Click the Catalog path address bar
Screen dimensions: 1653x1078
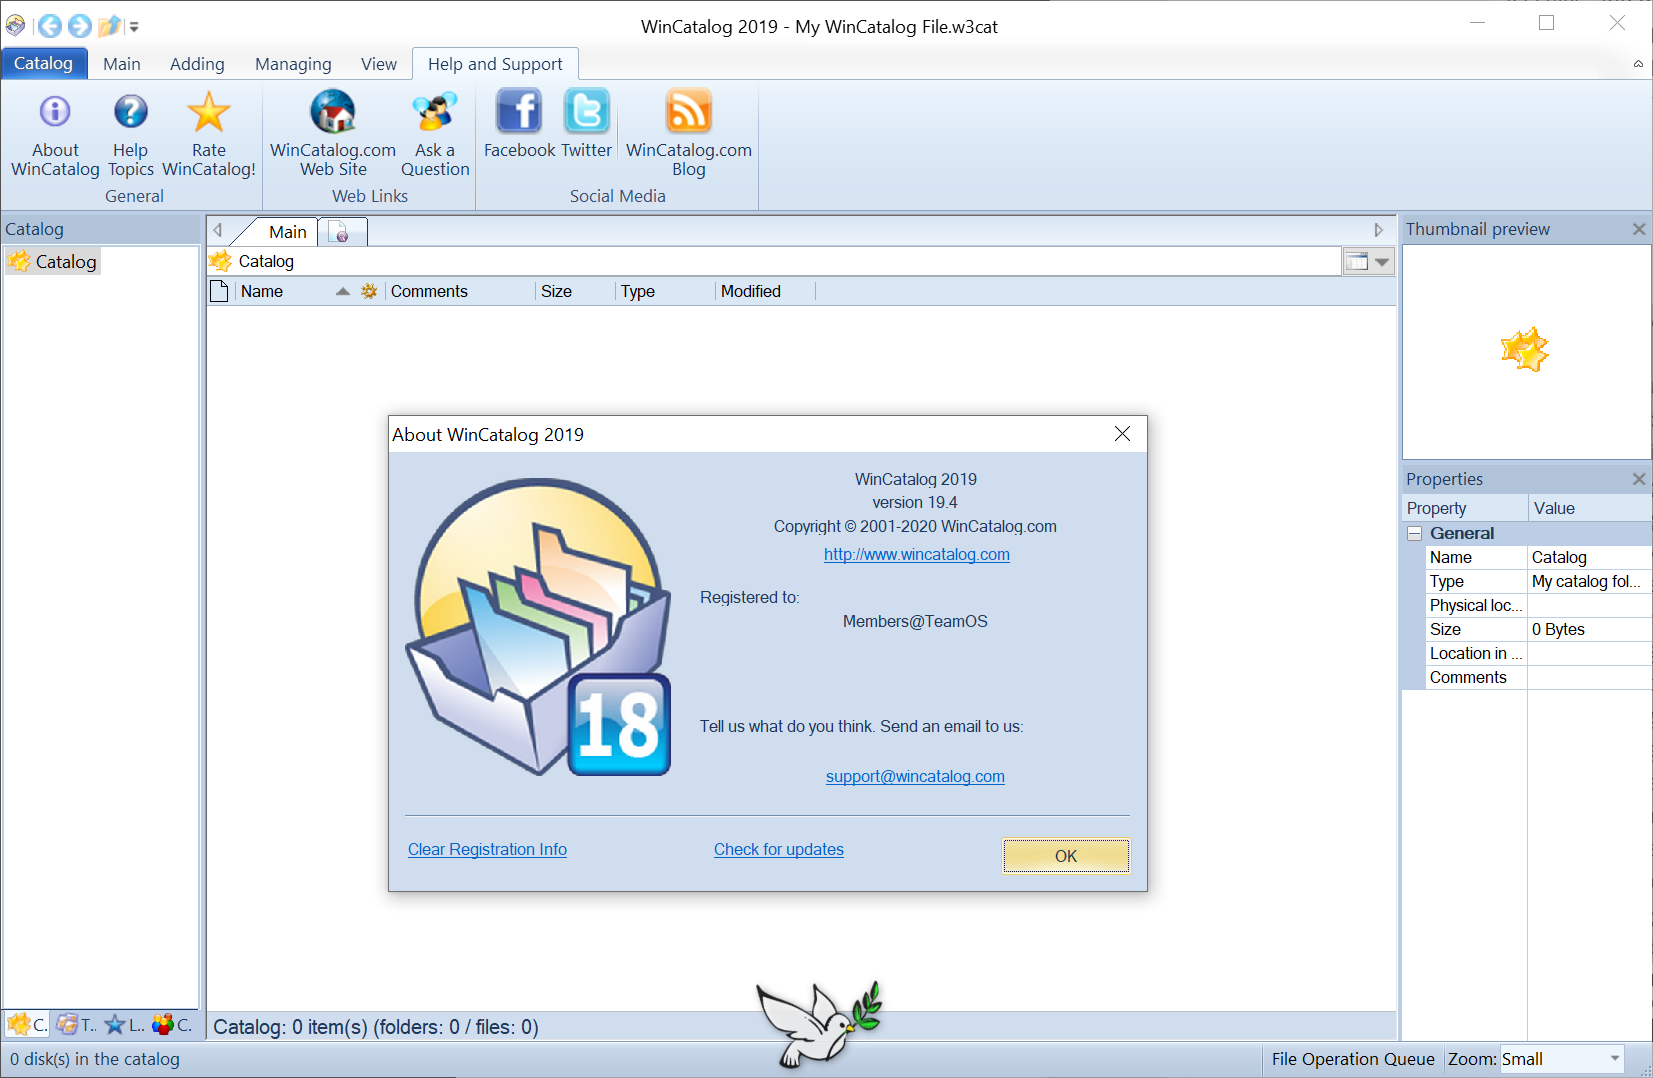click(773, 262)
